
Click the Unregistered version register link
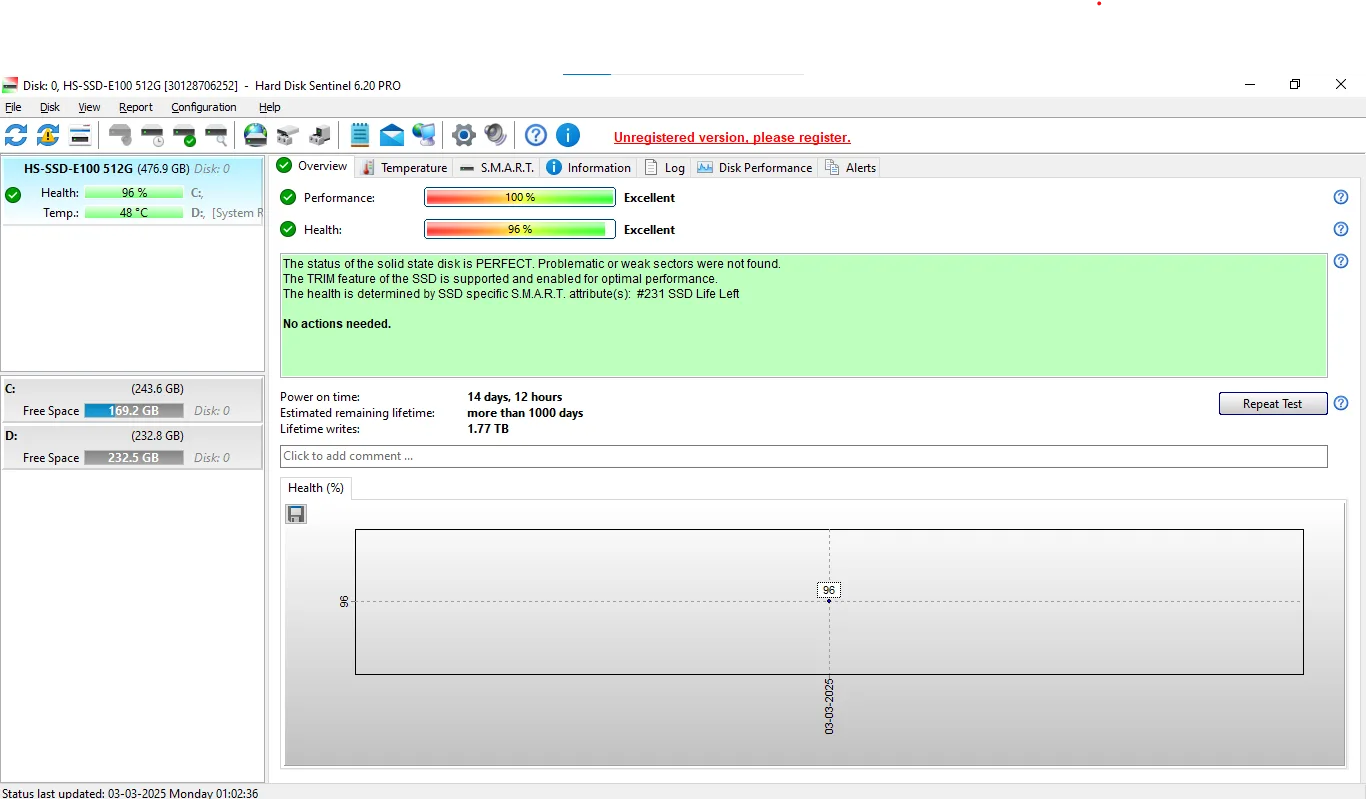tap(732, 138)
